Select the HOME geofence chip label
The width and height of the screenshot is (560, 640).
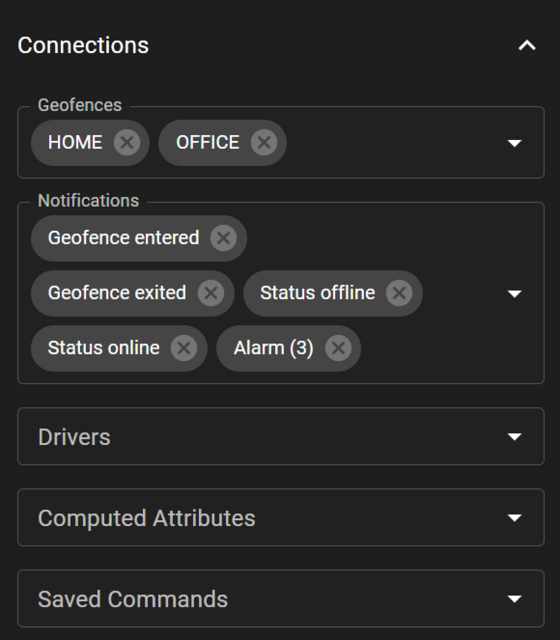[x=75, y=143]
